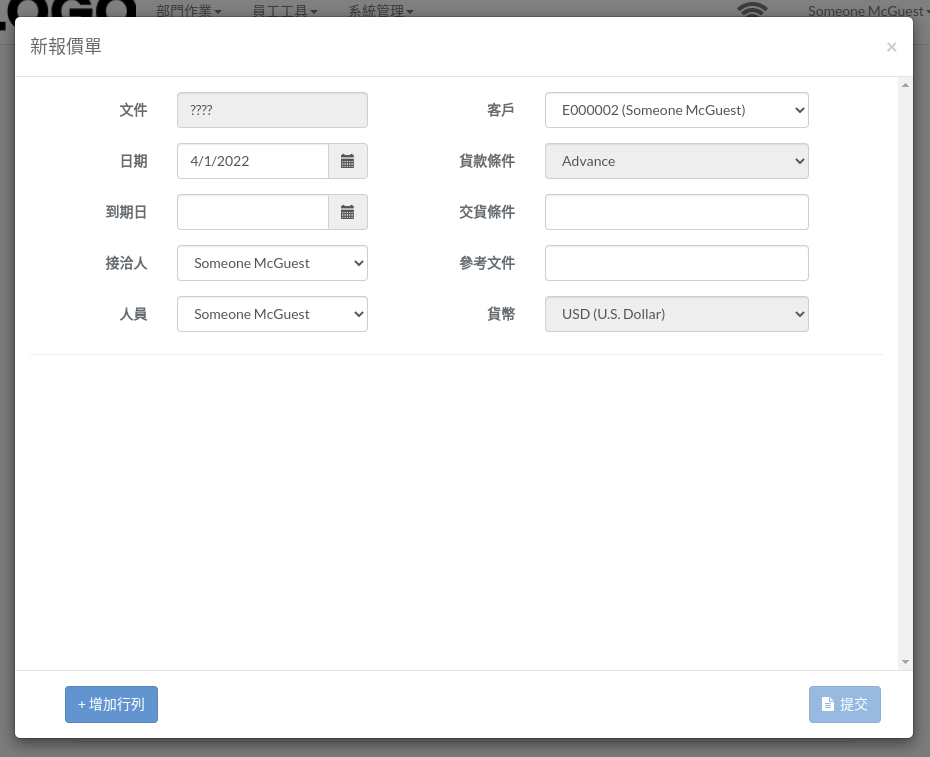Click the 交貨條件 input field

coord(677,212)
